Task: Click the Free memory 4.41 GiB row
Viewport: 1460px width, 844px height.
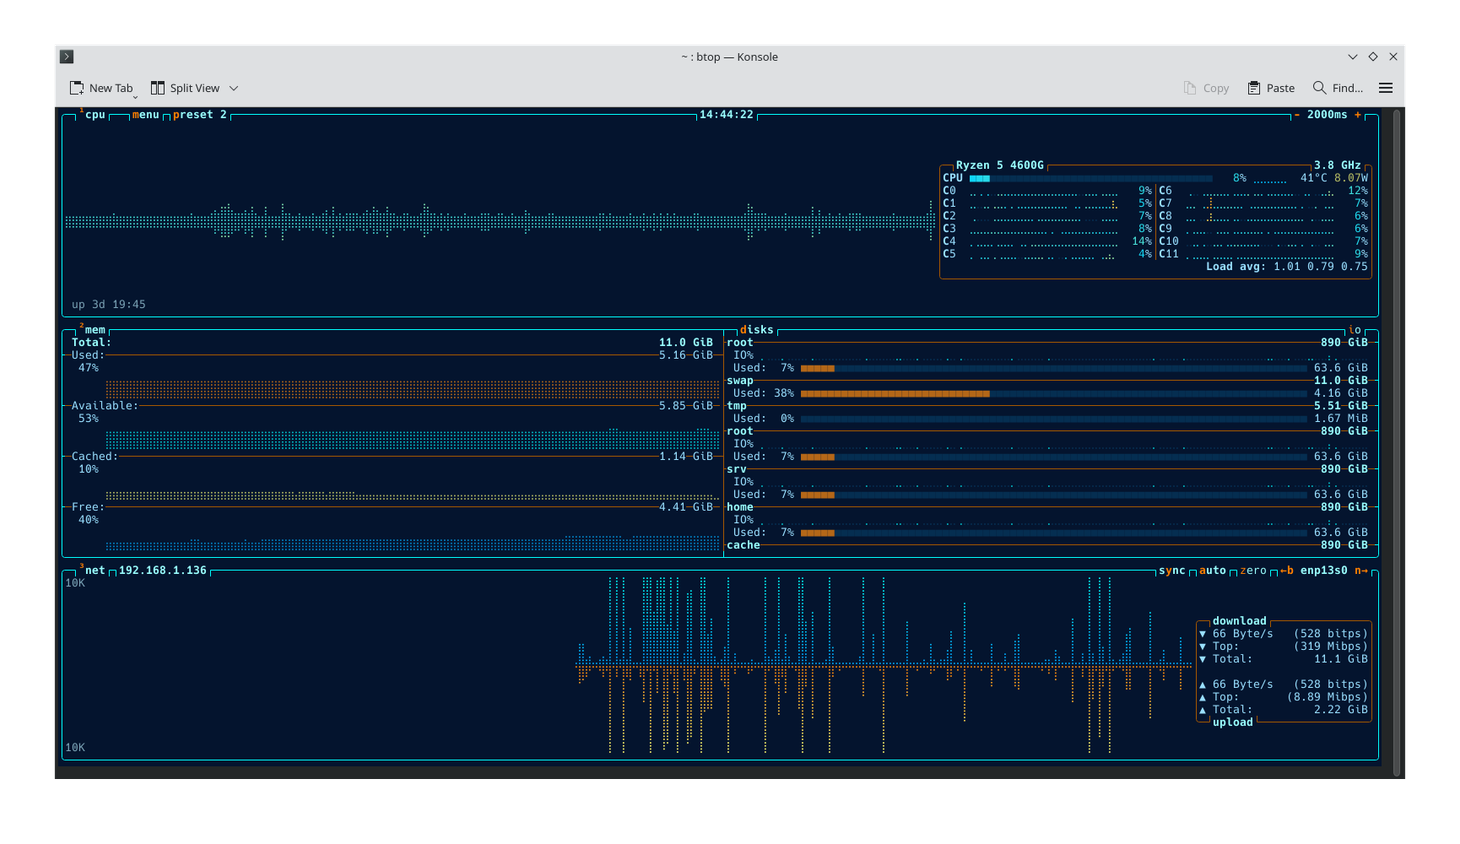Action: tap(392, 507)
